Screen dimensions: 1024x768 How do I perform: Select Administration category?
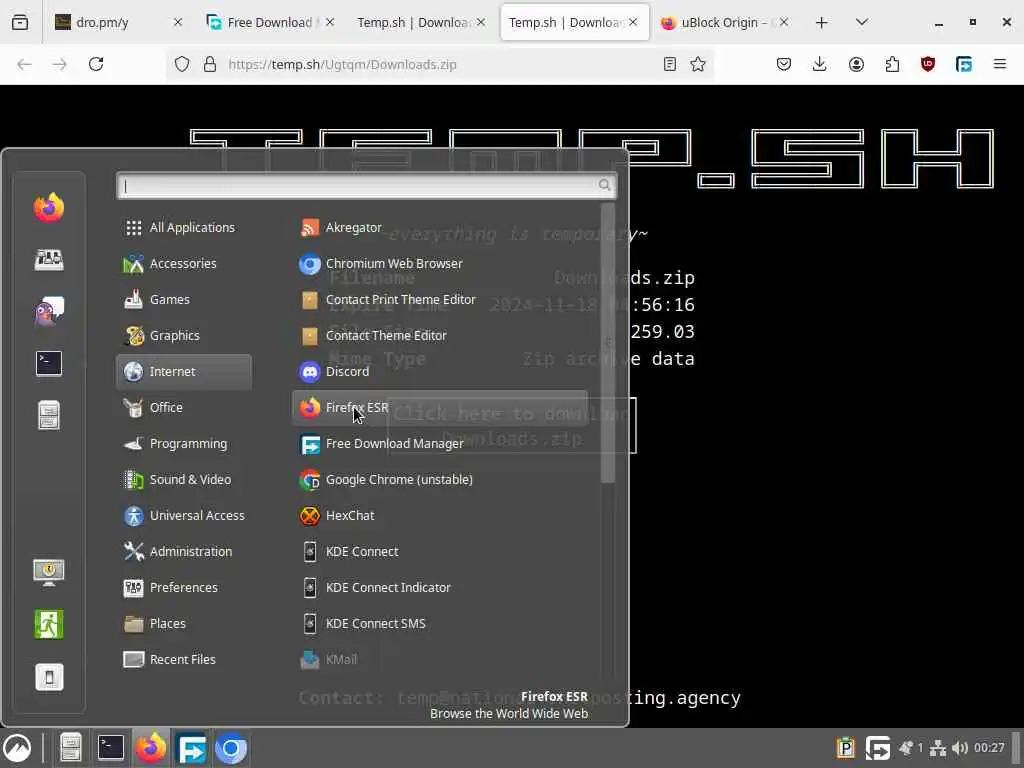[x=184, y=551]
